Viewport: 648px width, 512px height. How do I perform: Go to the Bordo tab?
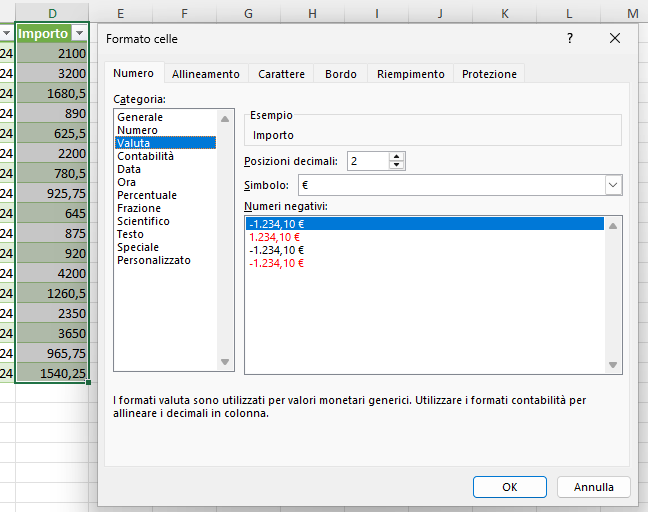(340, 74)
